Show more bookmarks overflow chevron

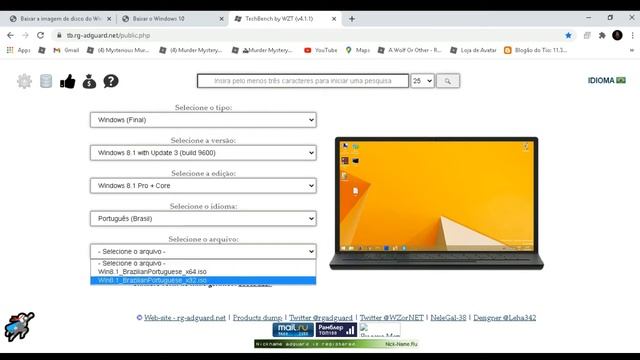(632, 50)
